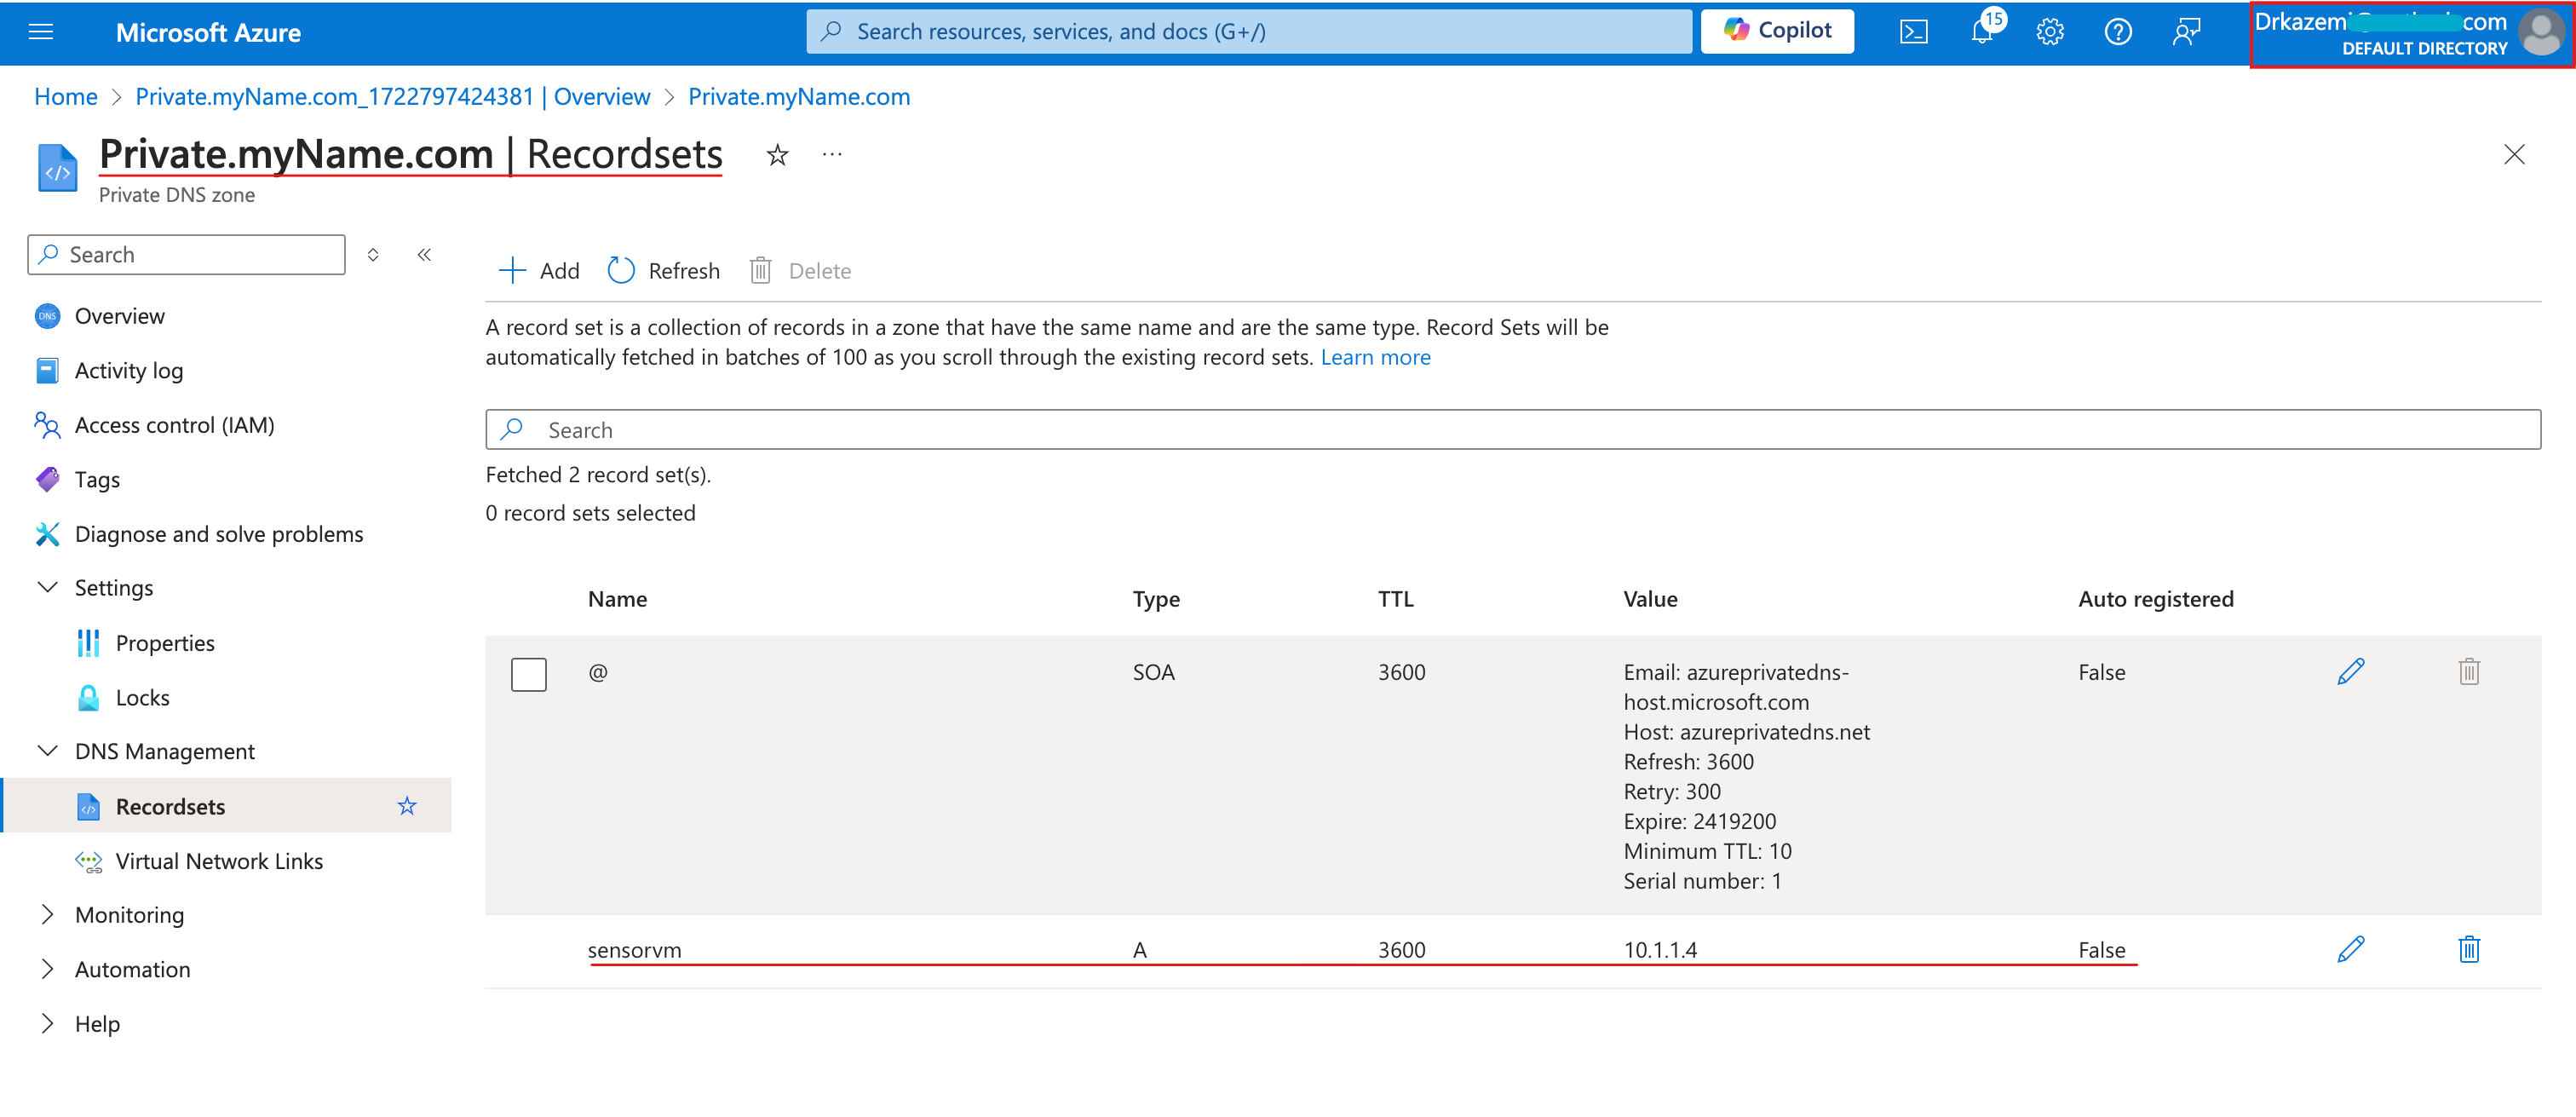The height and width of the screenshot is (1117, 2576).
Task: Close the Recordsets blade
Action: tap(2514, 154)
